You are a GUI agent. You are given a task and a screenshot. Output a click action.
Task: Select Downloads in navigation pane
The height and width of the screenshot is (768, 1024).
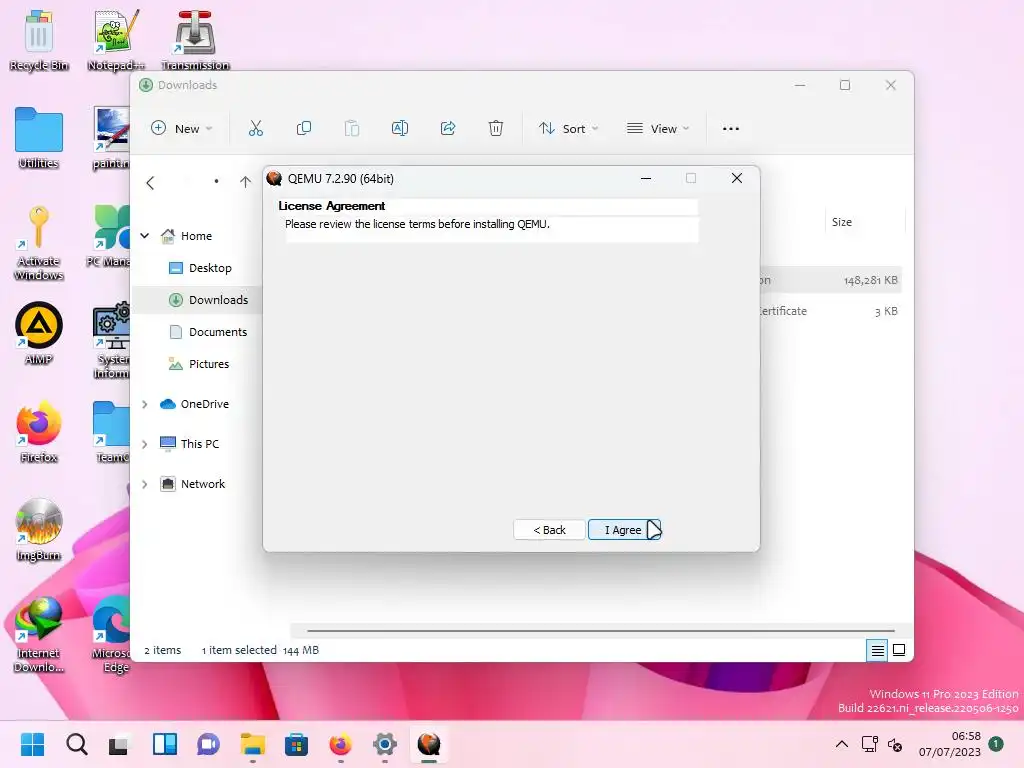point(208,300)
